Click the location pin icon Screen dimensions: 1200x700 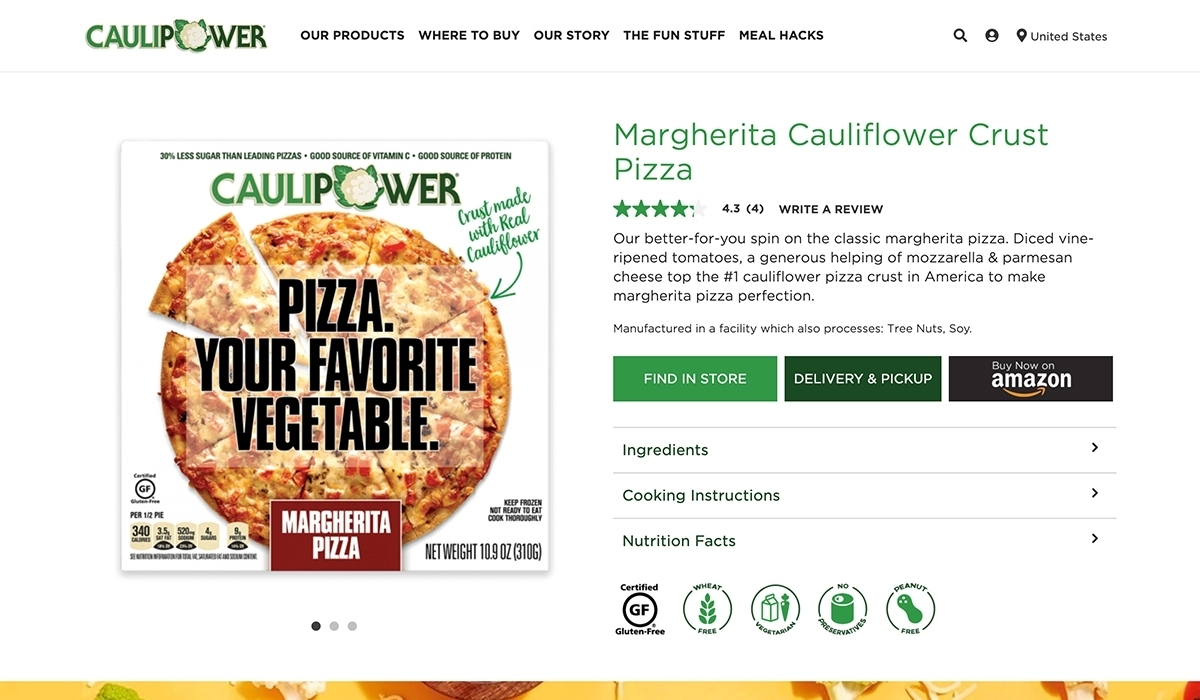[1021, 35]
